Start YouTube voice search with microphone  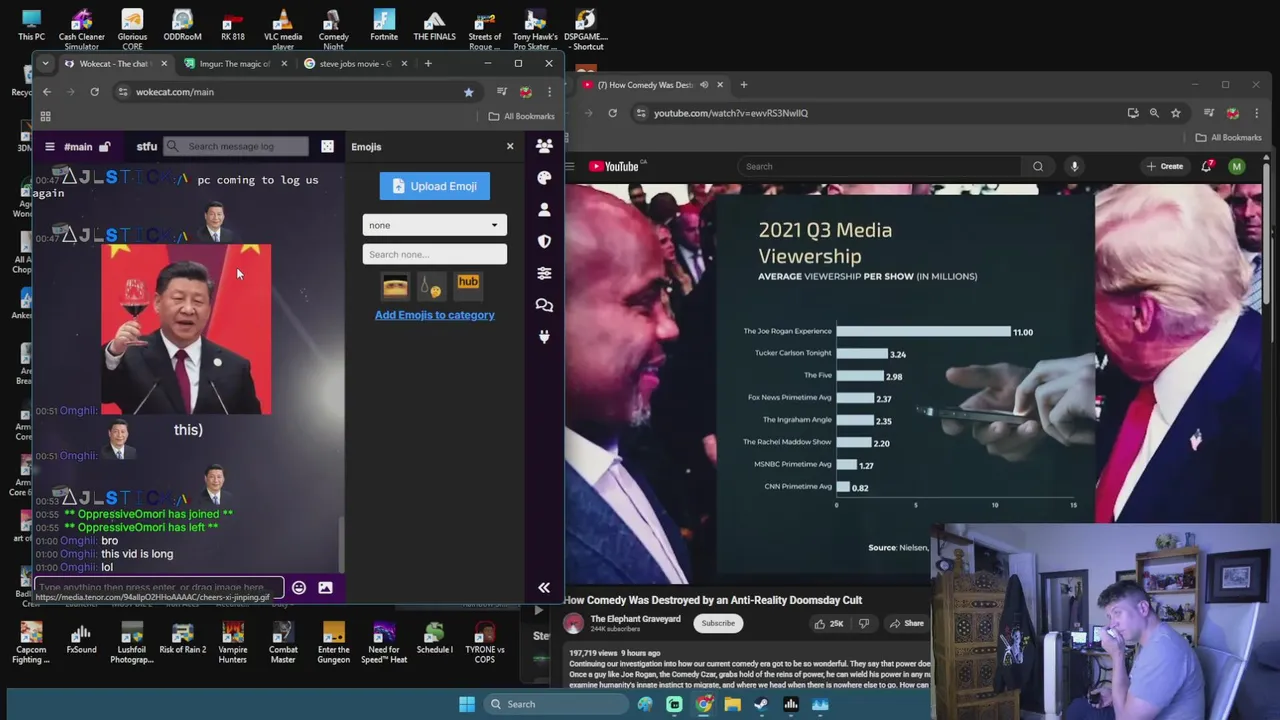[1075, 167]
